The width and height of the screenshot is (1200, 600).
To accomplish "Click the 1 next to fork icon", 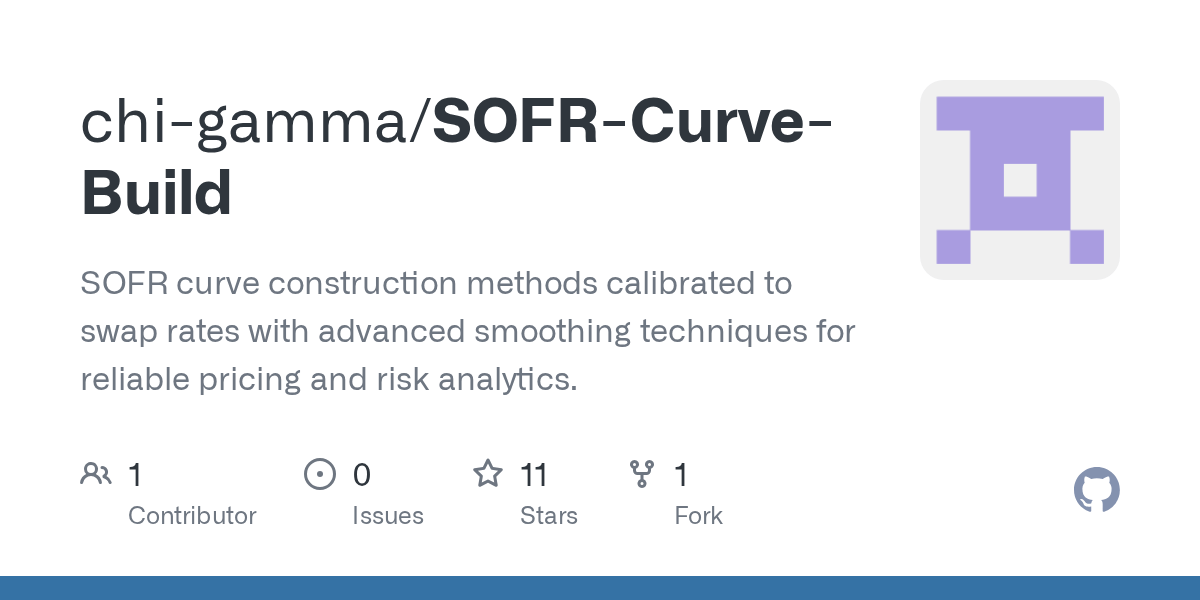I will [x=681, y=474].
